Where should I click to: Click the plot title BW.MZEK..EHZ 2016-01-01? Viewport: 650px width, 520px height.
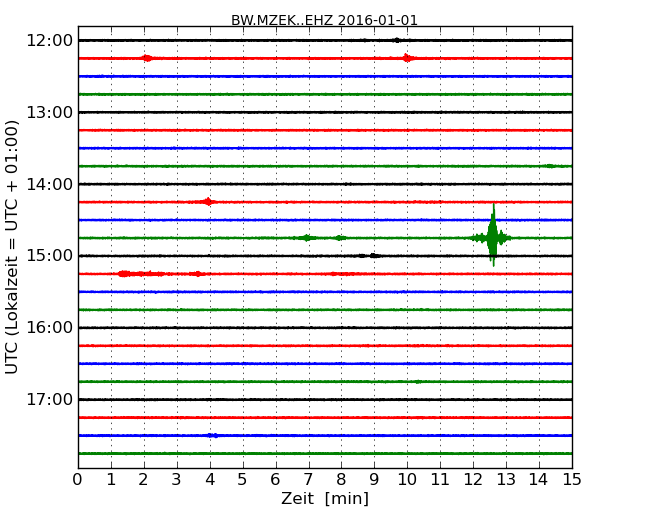(324, 20)
